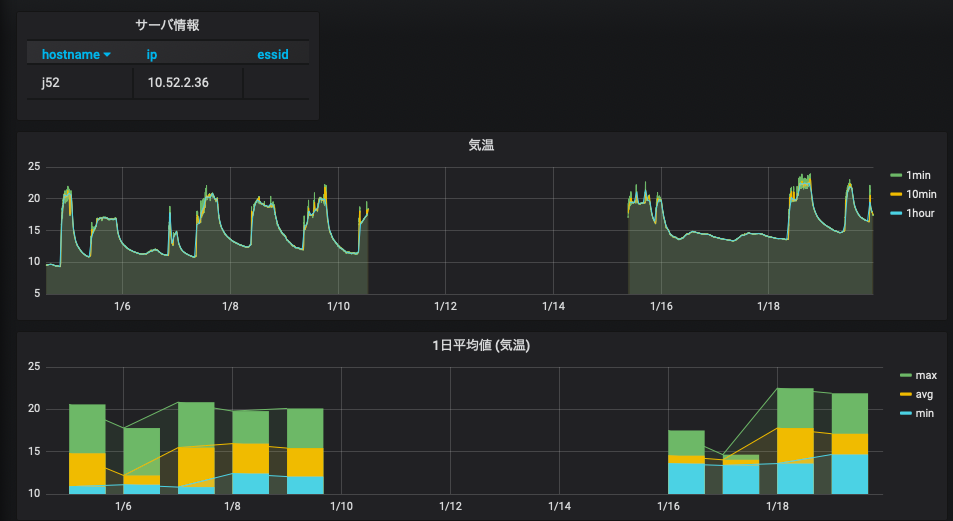Viewport: 953px width, 521px height.
Task: Click the sort arrow next to hostname
Action: click(x=107, y=55)
